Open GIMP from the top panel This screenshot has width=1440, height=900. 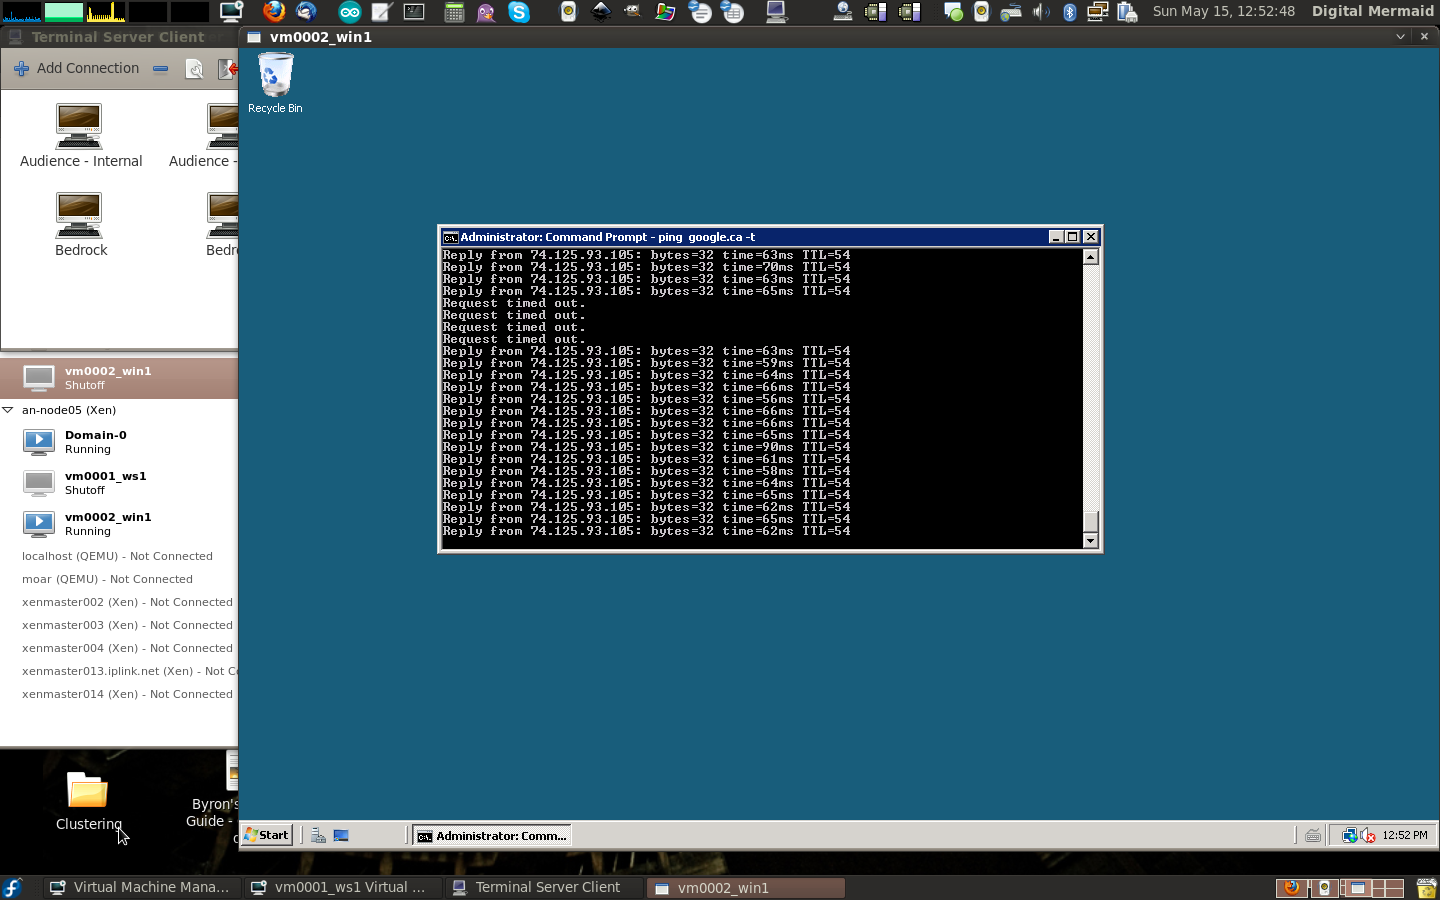pyautogui.click(x=633, y=12)
